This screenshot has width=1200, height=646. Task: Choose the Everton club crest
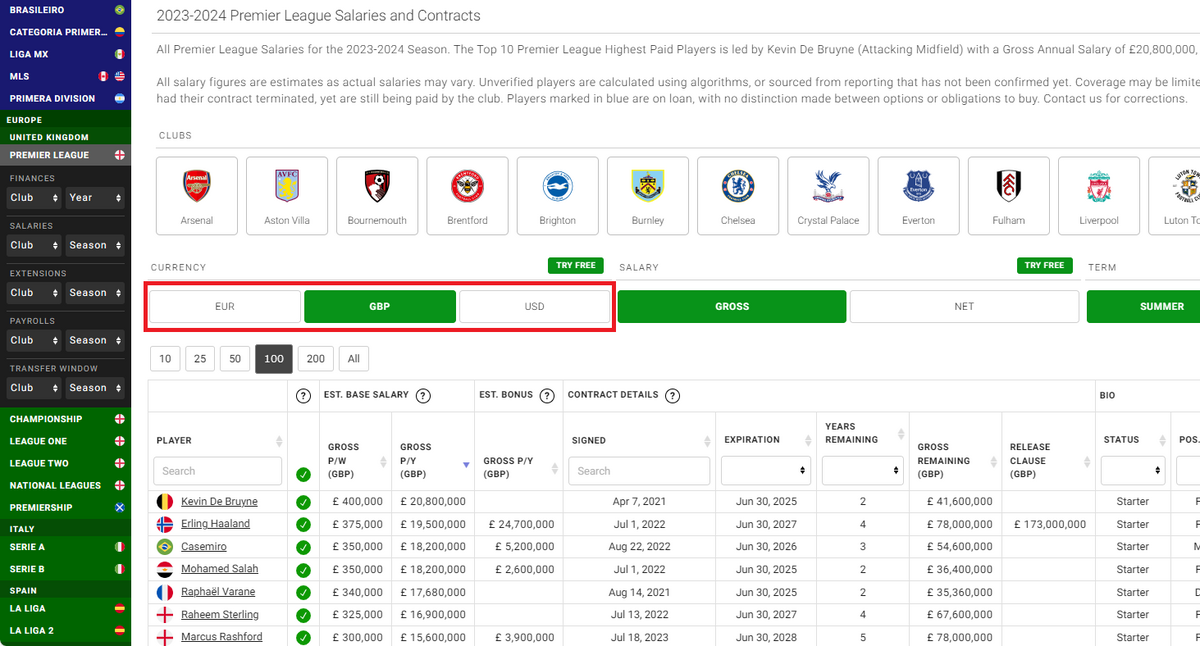[x=918, y=195]
